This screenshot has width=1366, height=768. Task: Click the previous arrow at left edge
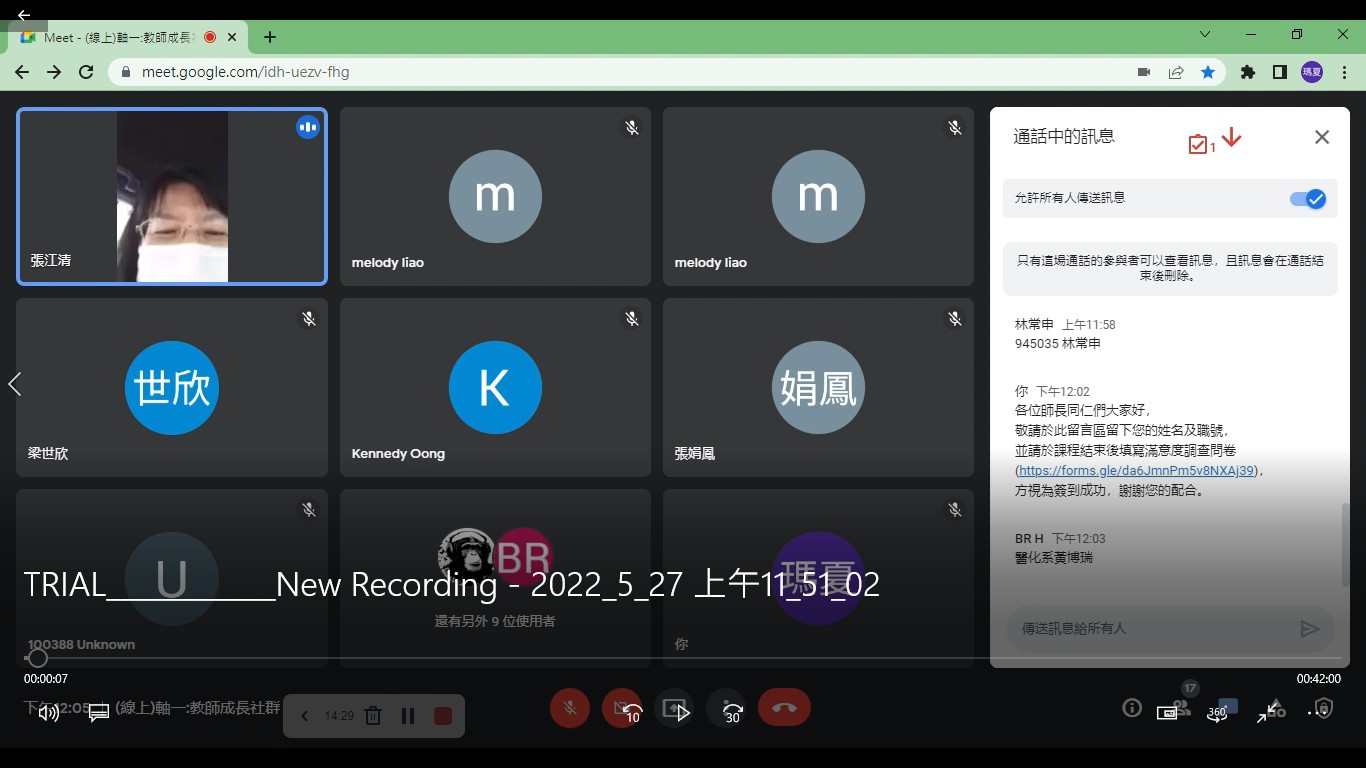coord(14,384)
